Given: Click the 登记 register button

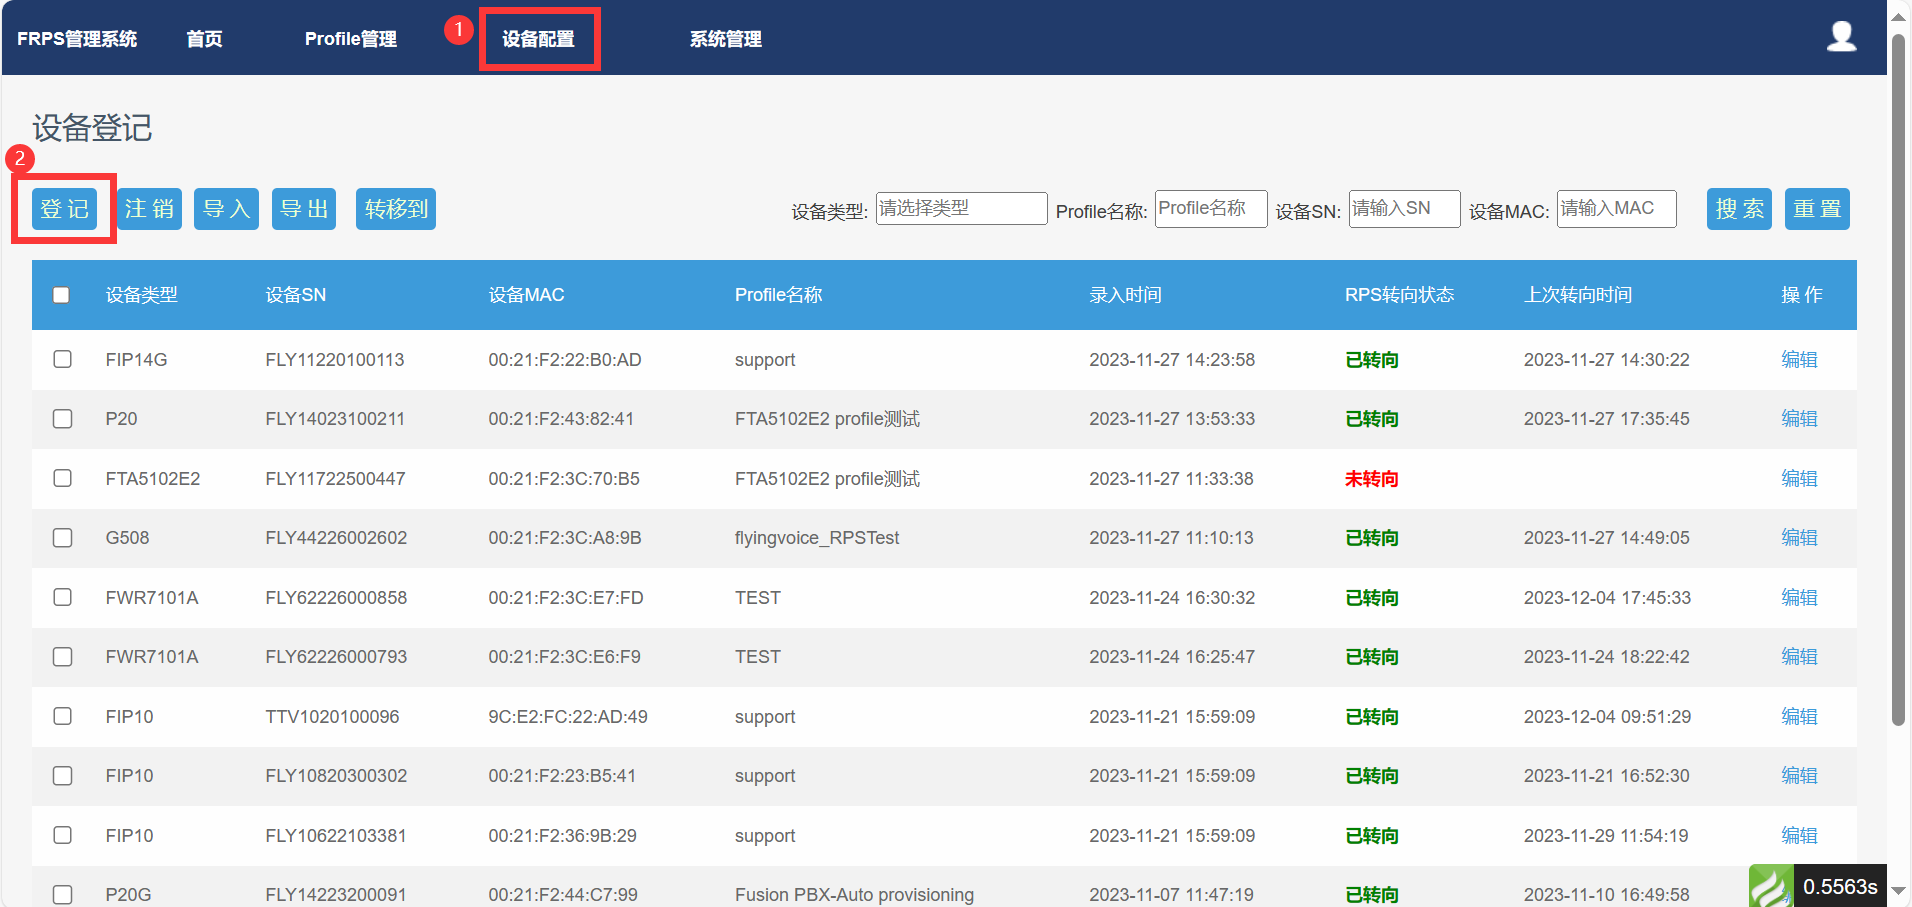Looking at the screenshot, I should (65, 209).
